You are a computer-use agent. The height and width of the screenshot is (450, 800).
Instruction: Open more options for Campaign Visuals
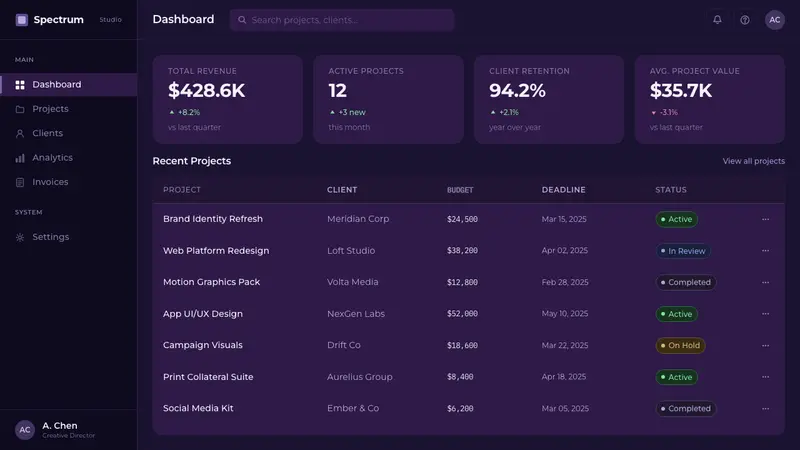point(765,345)
